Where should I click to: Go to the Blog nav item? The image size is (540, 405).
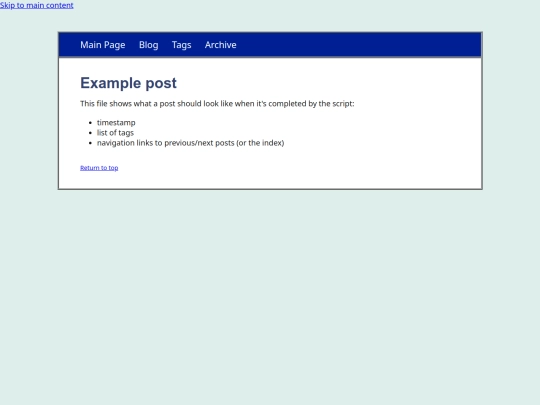click(148, 45)
